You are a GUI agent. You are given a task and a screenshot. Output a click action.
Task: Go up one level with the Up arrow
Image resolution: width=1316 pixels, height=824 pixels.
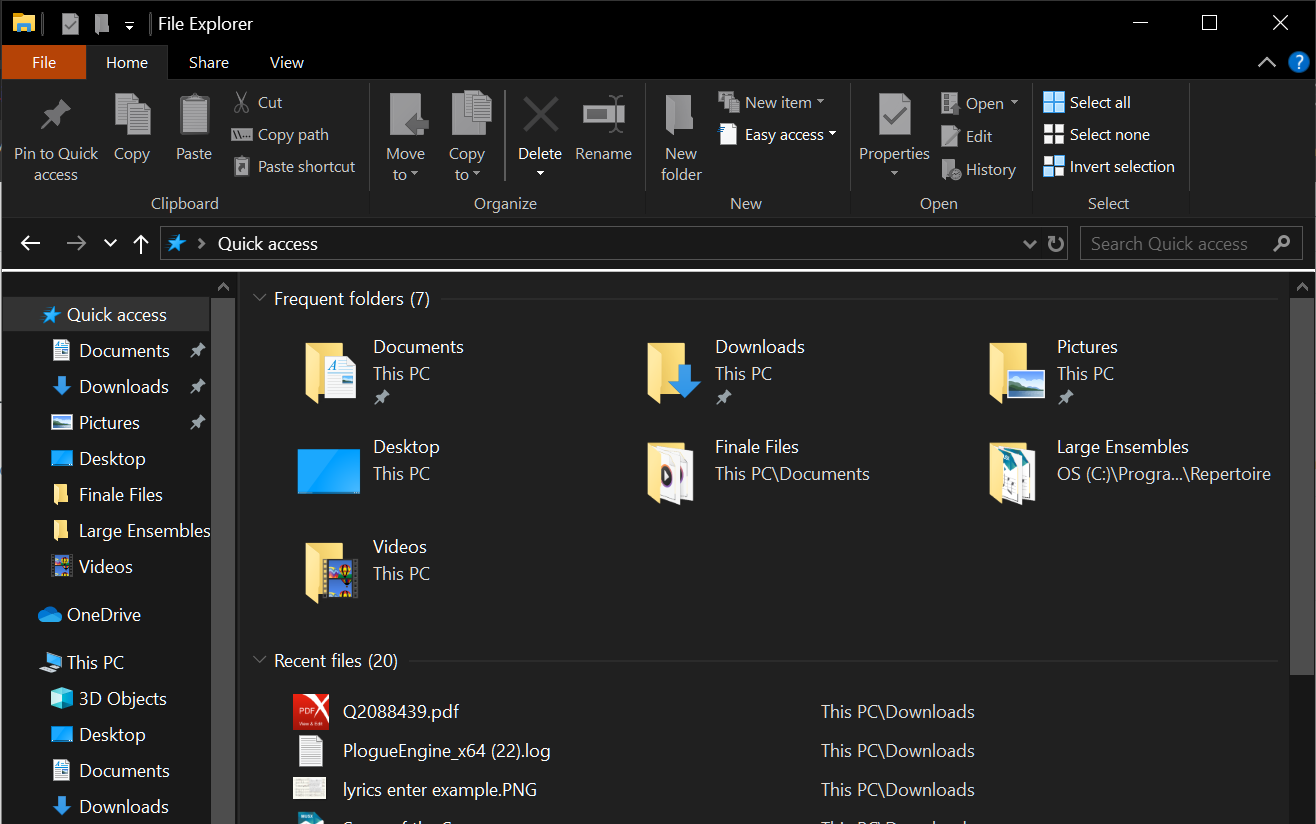pyautogui.click(x=141, y=243)
